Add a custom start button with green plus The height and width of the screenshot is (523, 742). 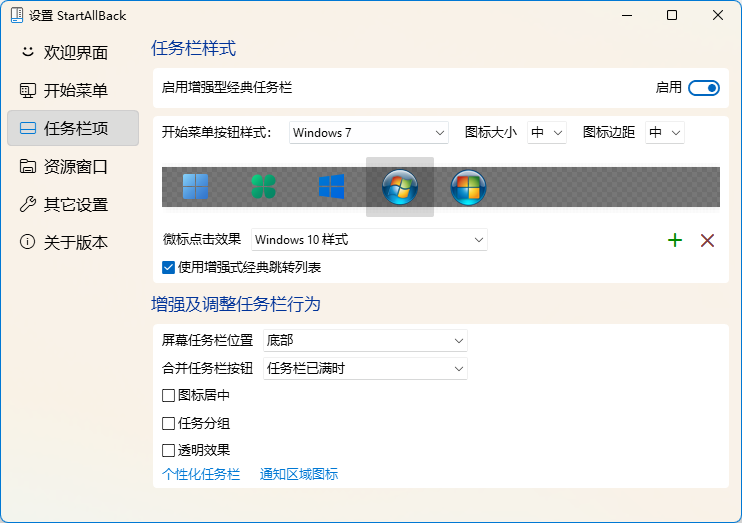(675, 240)
